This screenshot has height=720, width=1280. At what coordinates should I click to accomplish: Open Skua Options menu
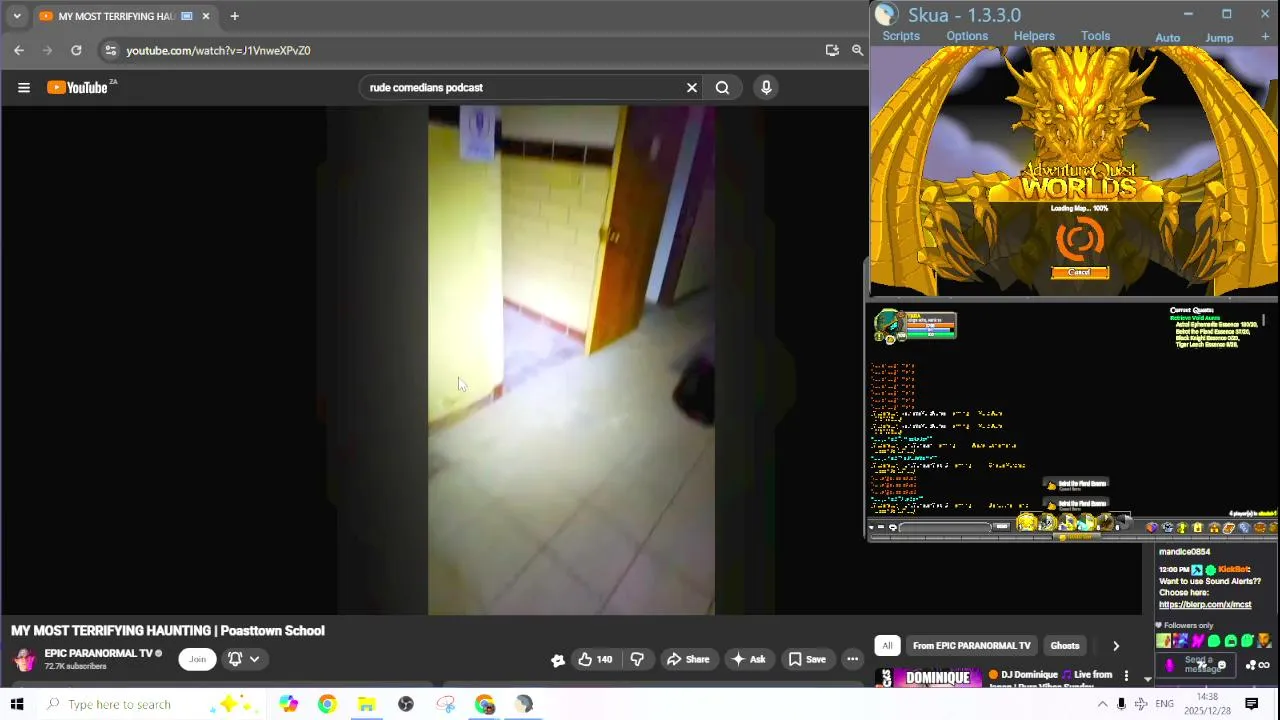click(x=967, y=36)
